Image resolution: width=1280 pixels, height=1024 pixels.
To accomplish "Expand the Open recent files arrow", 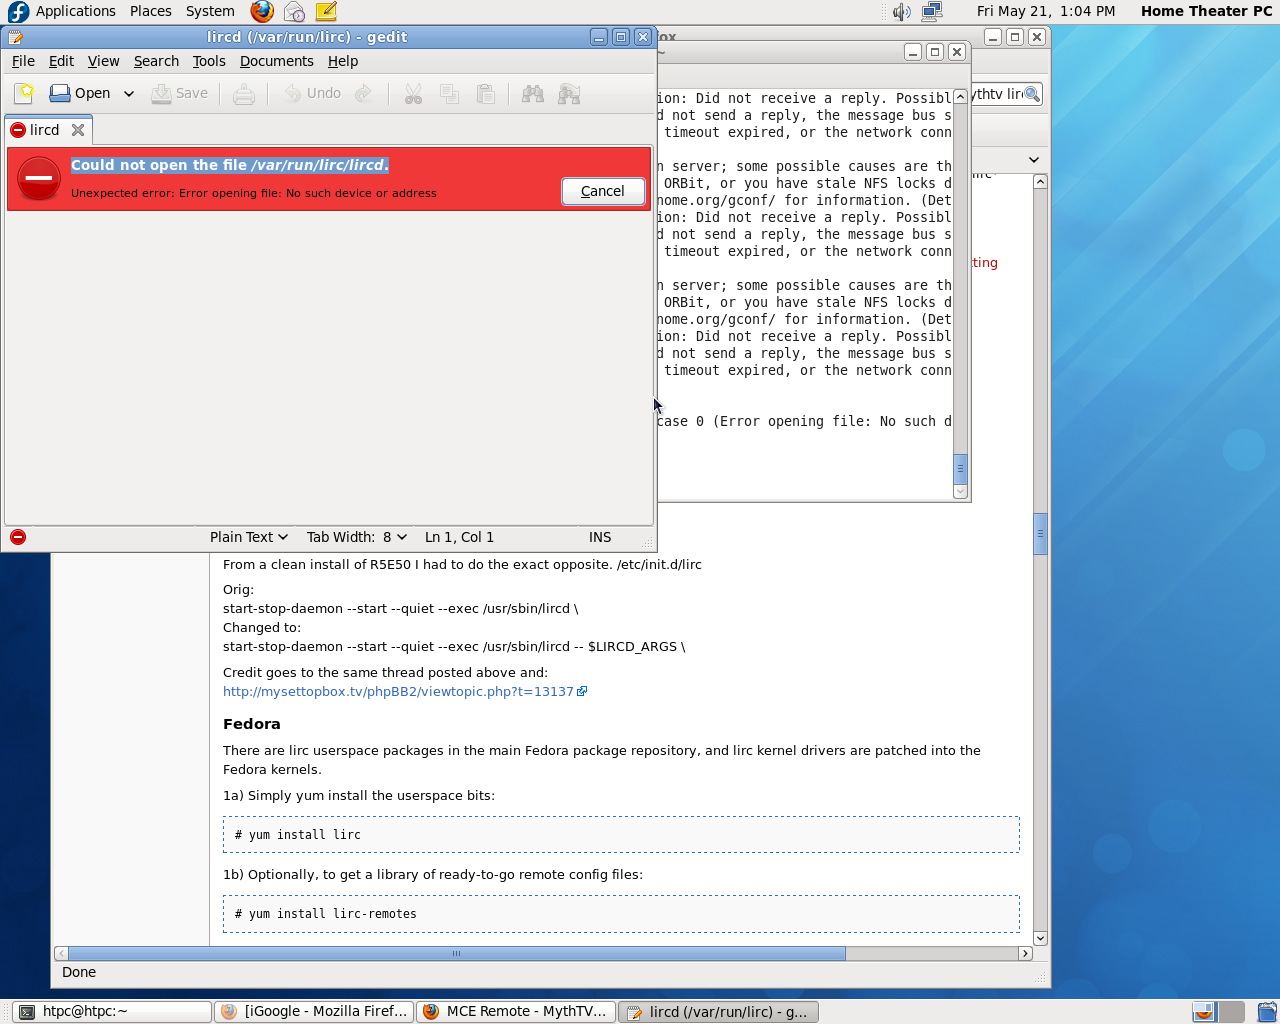I will point(129,94).
